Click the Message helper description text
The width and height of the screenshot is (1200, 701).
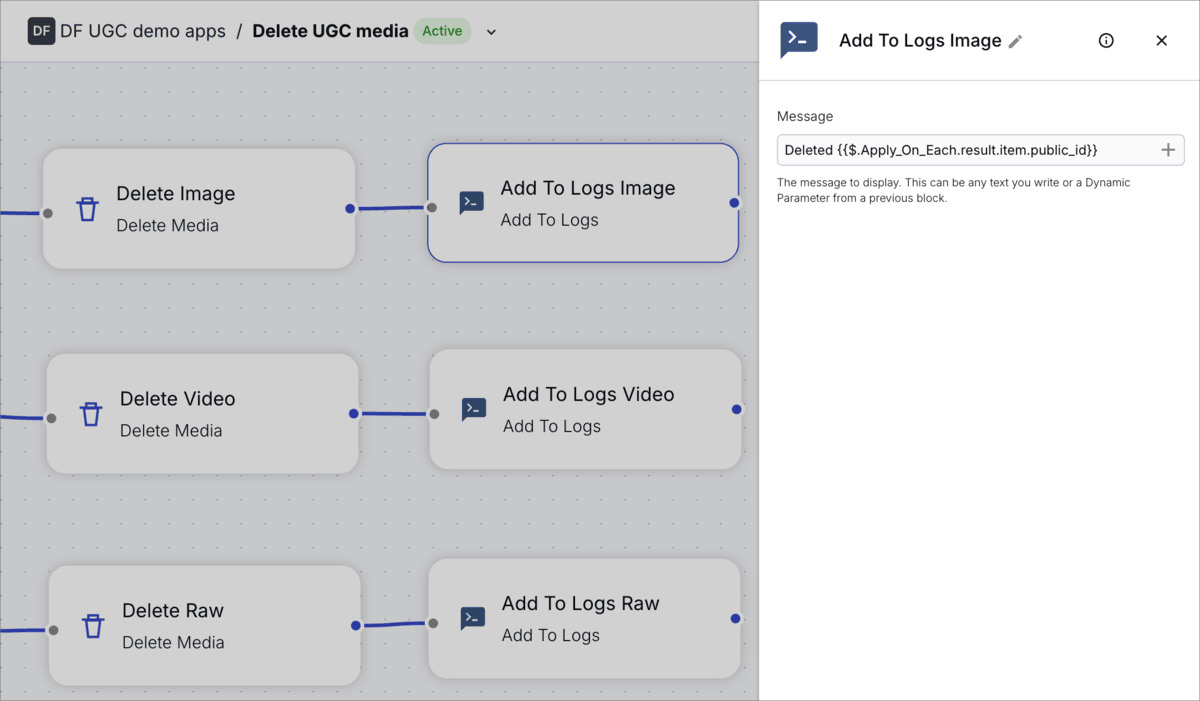pos(953,190)
